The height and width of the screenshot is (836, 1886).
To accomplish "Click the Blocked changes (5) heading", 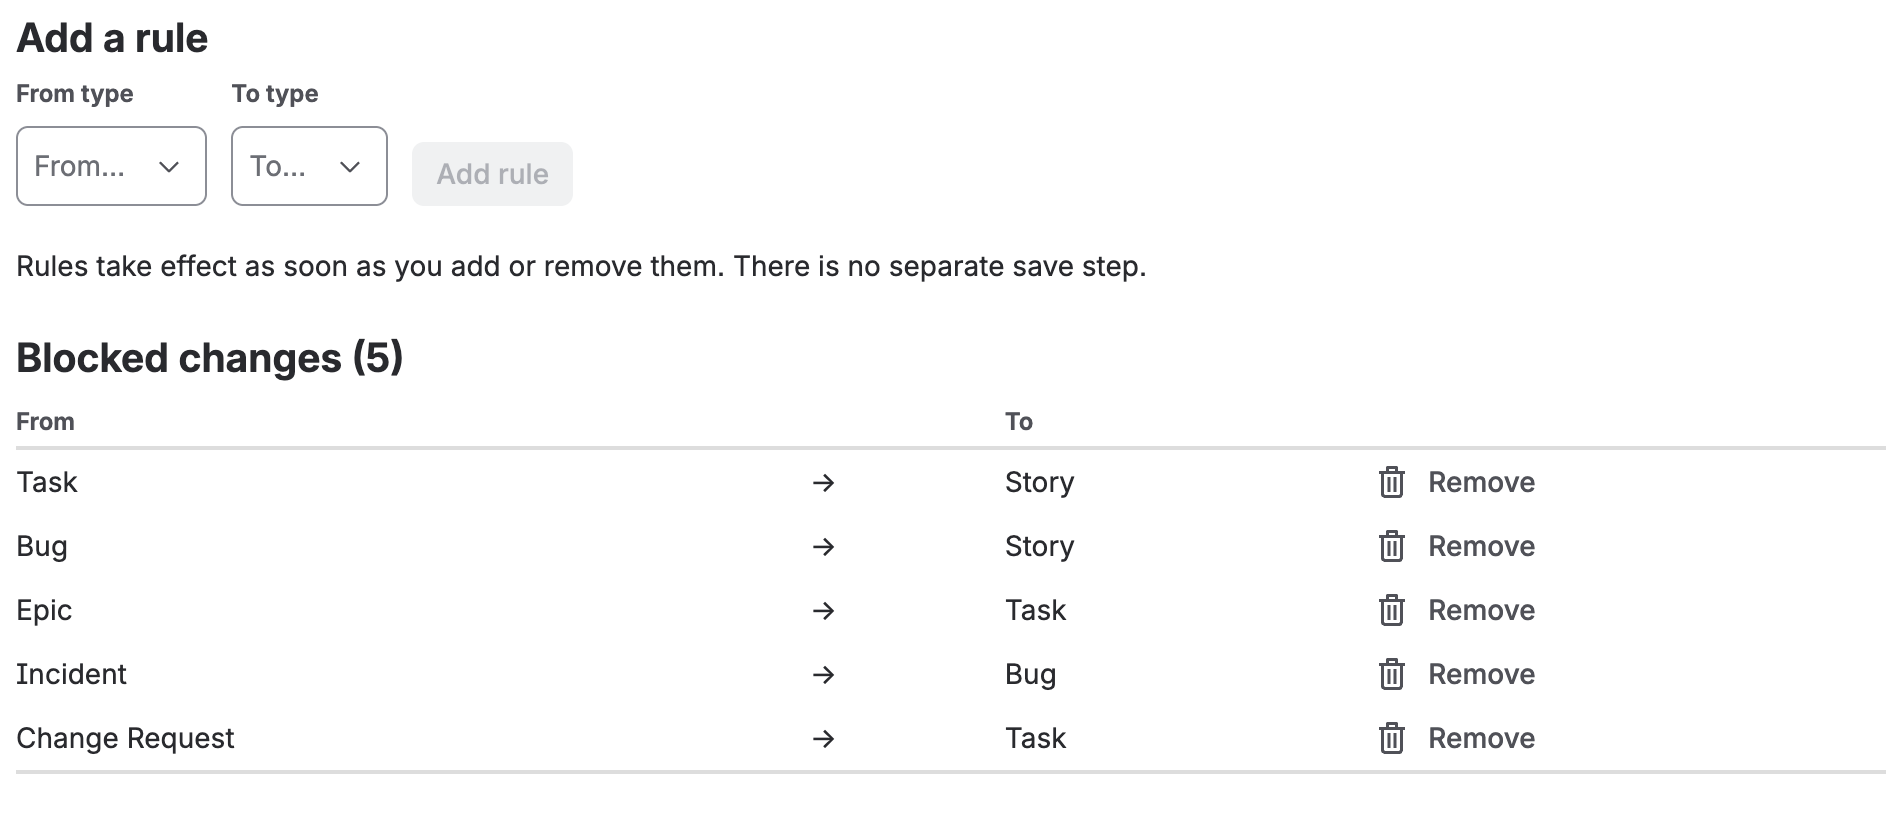I will [210, 358].
